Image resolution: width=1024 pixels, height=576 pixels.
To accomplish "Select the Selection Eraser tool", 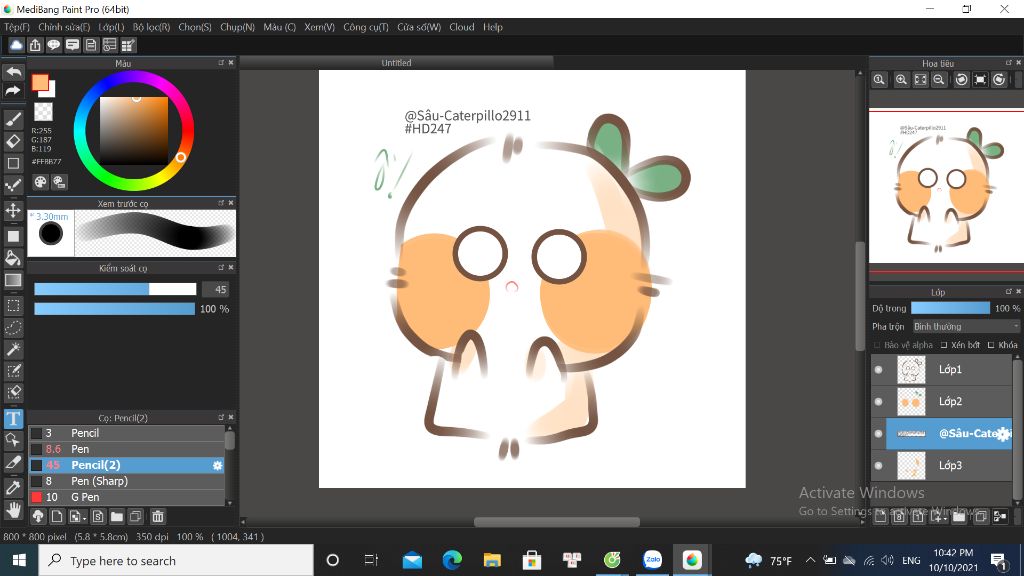I will point(13,393).
